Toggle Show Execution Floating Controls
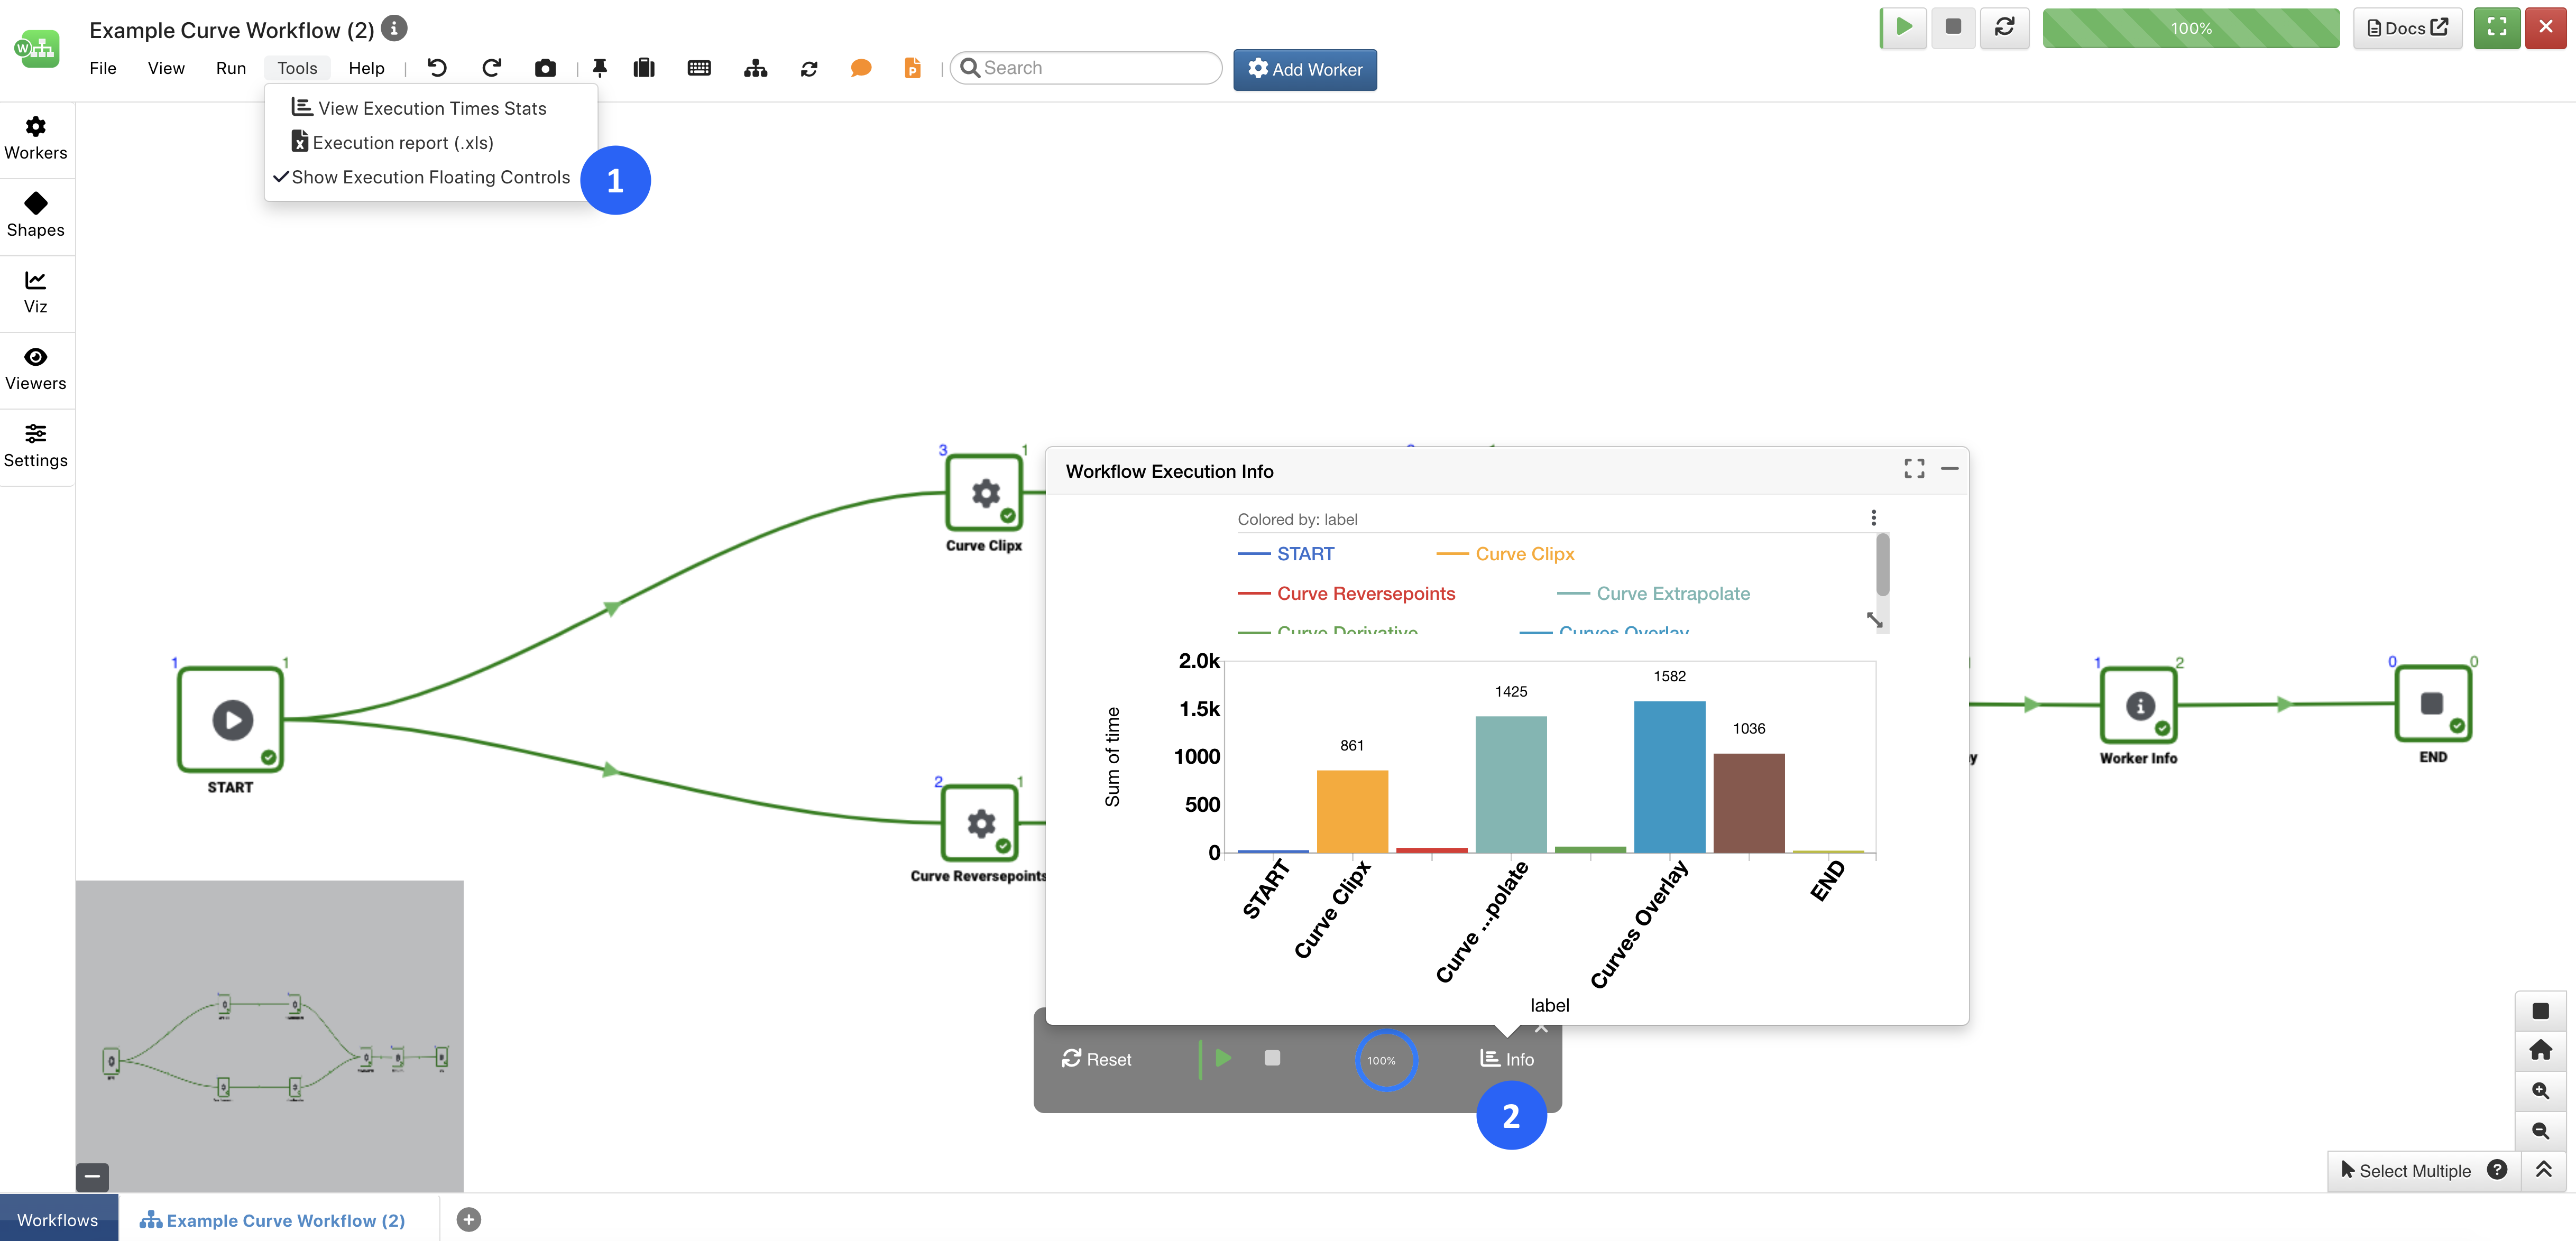 (x=431, y=177)
